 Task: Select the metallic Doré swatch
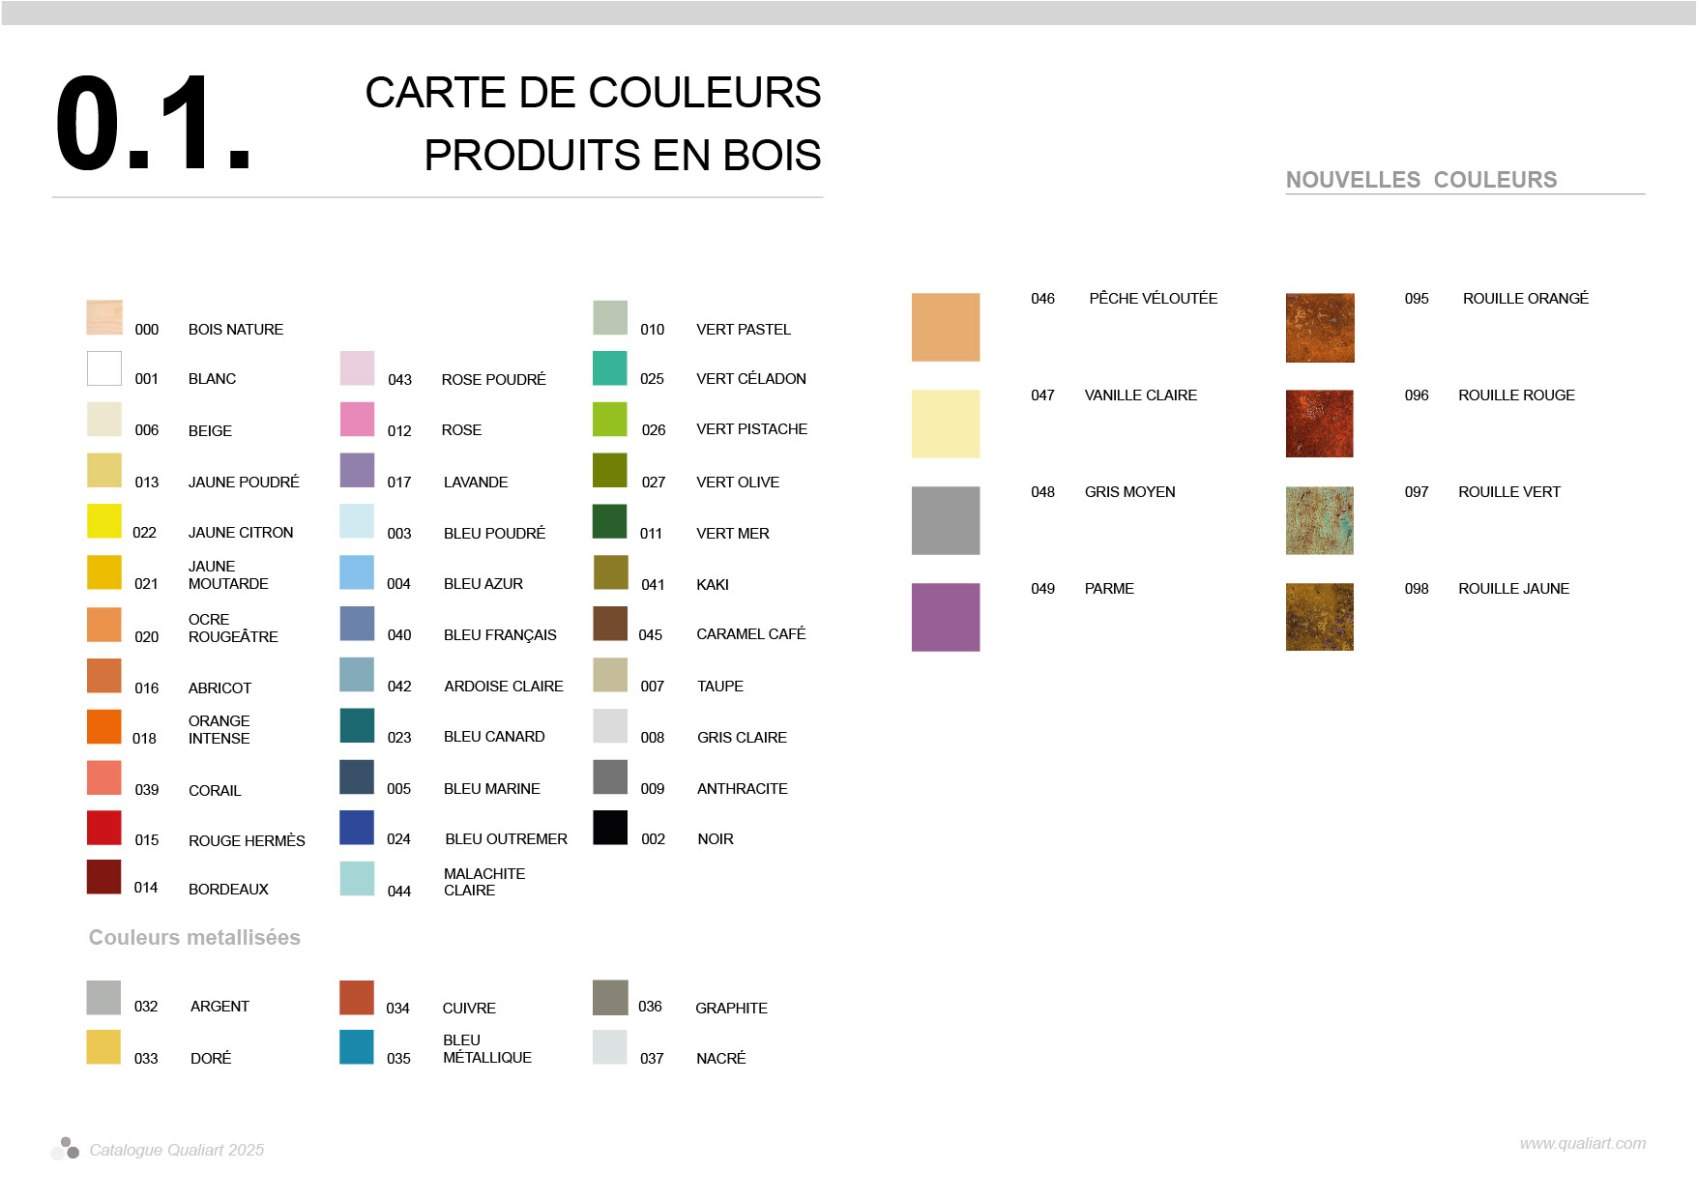104,1047
